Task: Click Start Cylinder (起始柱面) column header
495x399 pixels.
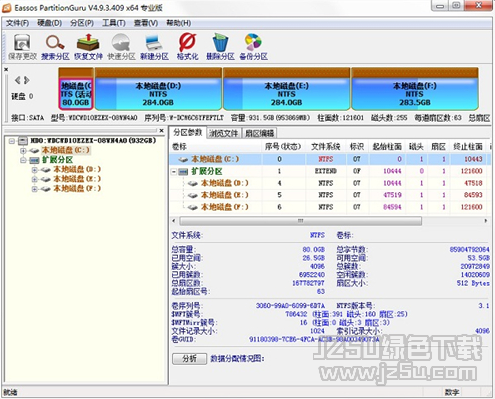Action: point(387,147)
